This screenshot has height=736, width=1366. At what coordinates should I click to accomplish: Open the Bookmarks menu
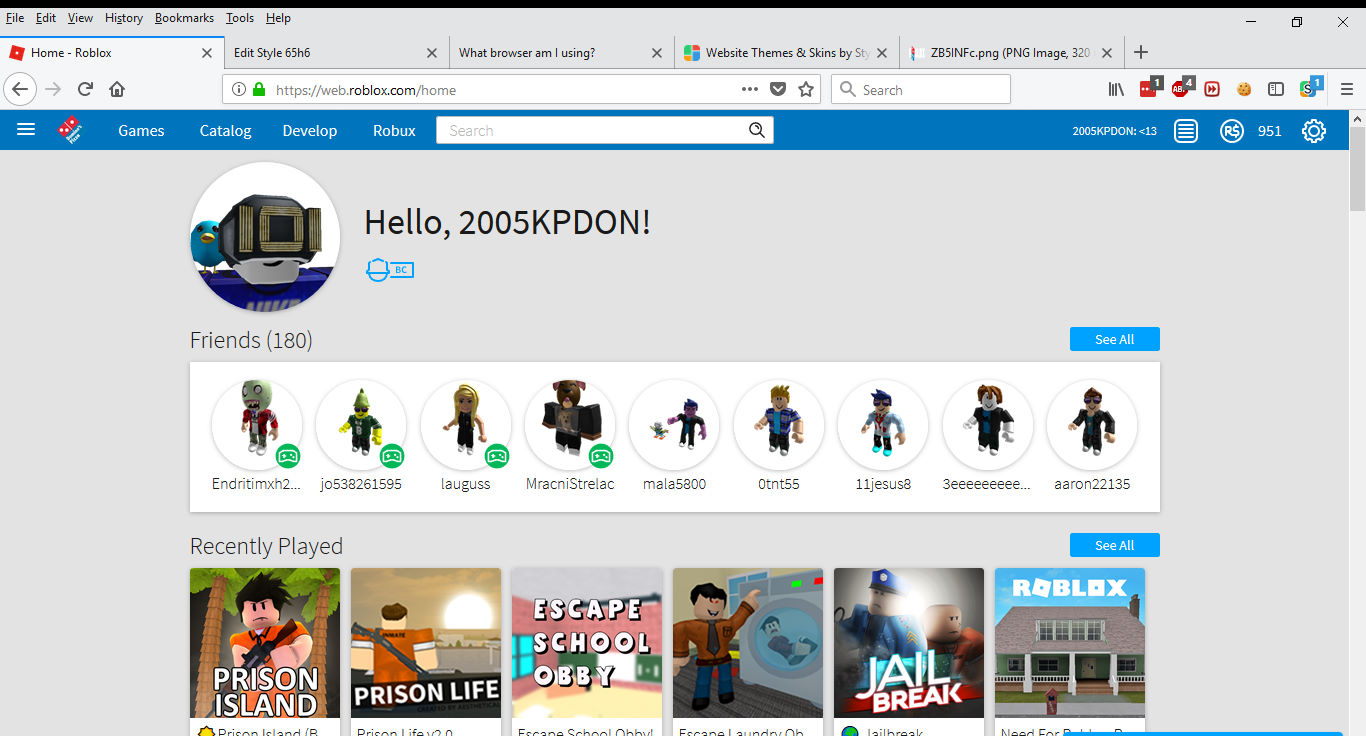click(184, 18)
